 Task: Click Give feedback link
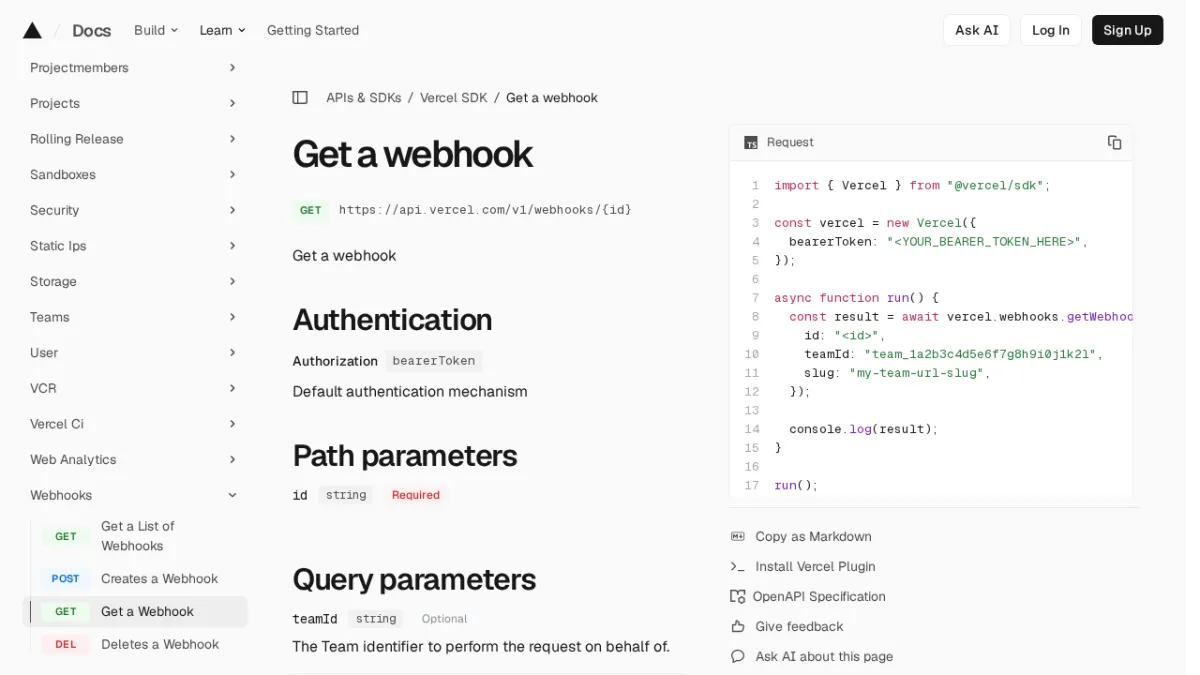[x=799, y=626]
